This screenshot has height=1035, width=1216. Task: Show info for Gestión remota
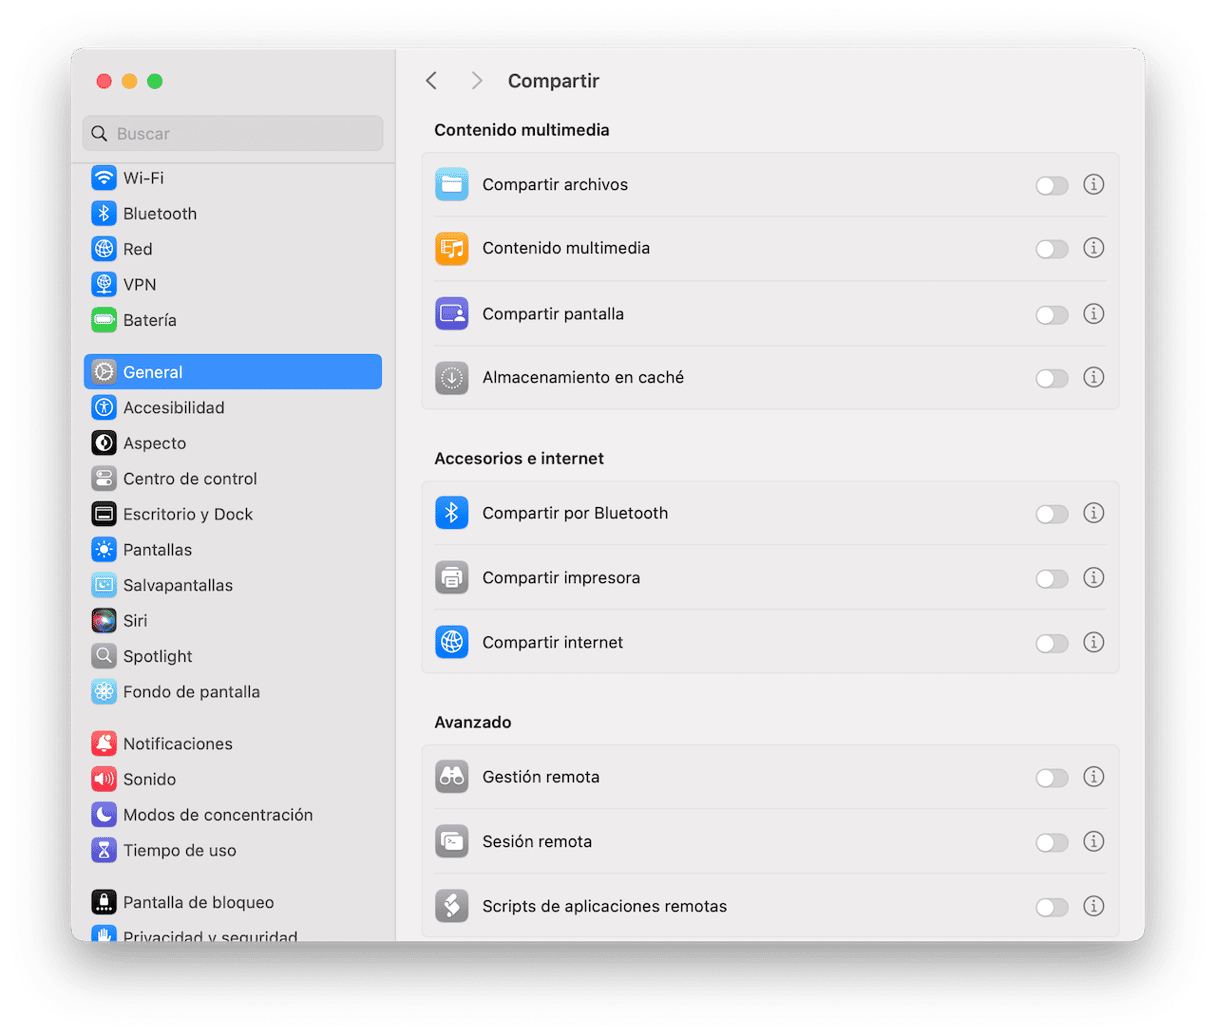[x=1094, y=776]
